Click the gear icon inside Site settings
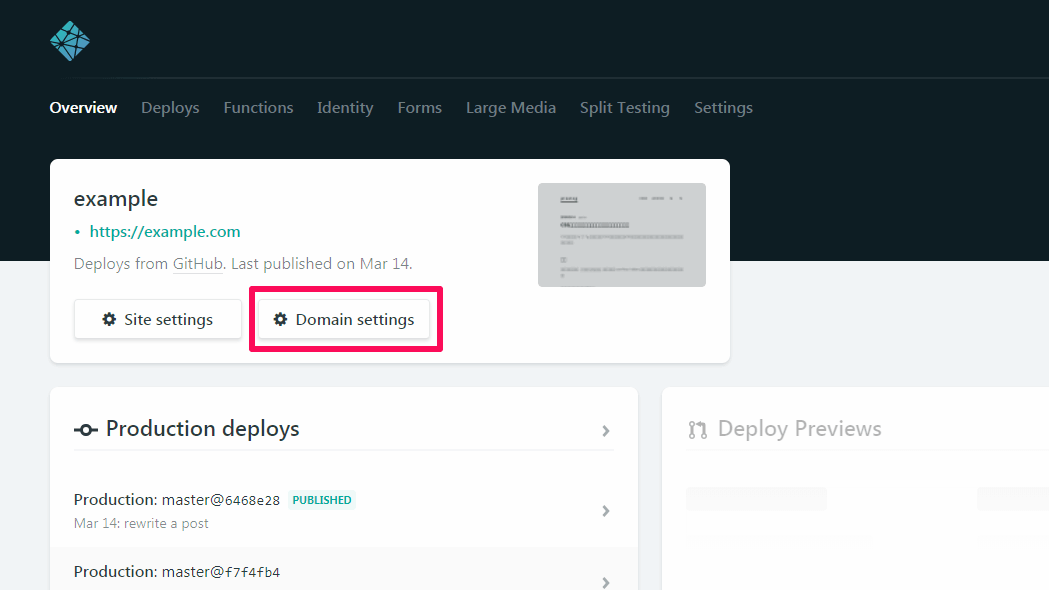 109,319
